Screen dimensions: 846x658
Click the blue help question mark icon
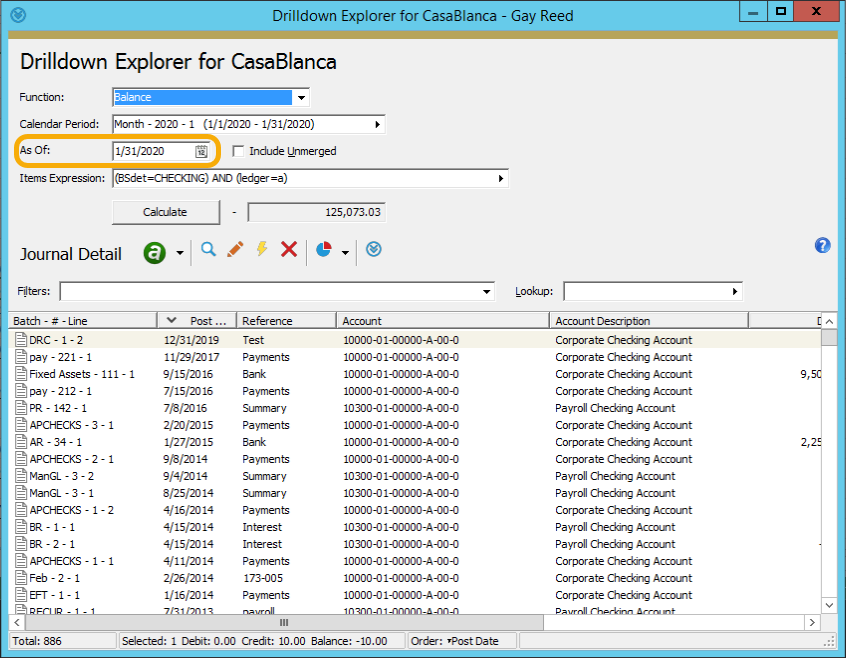823,246
